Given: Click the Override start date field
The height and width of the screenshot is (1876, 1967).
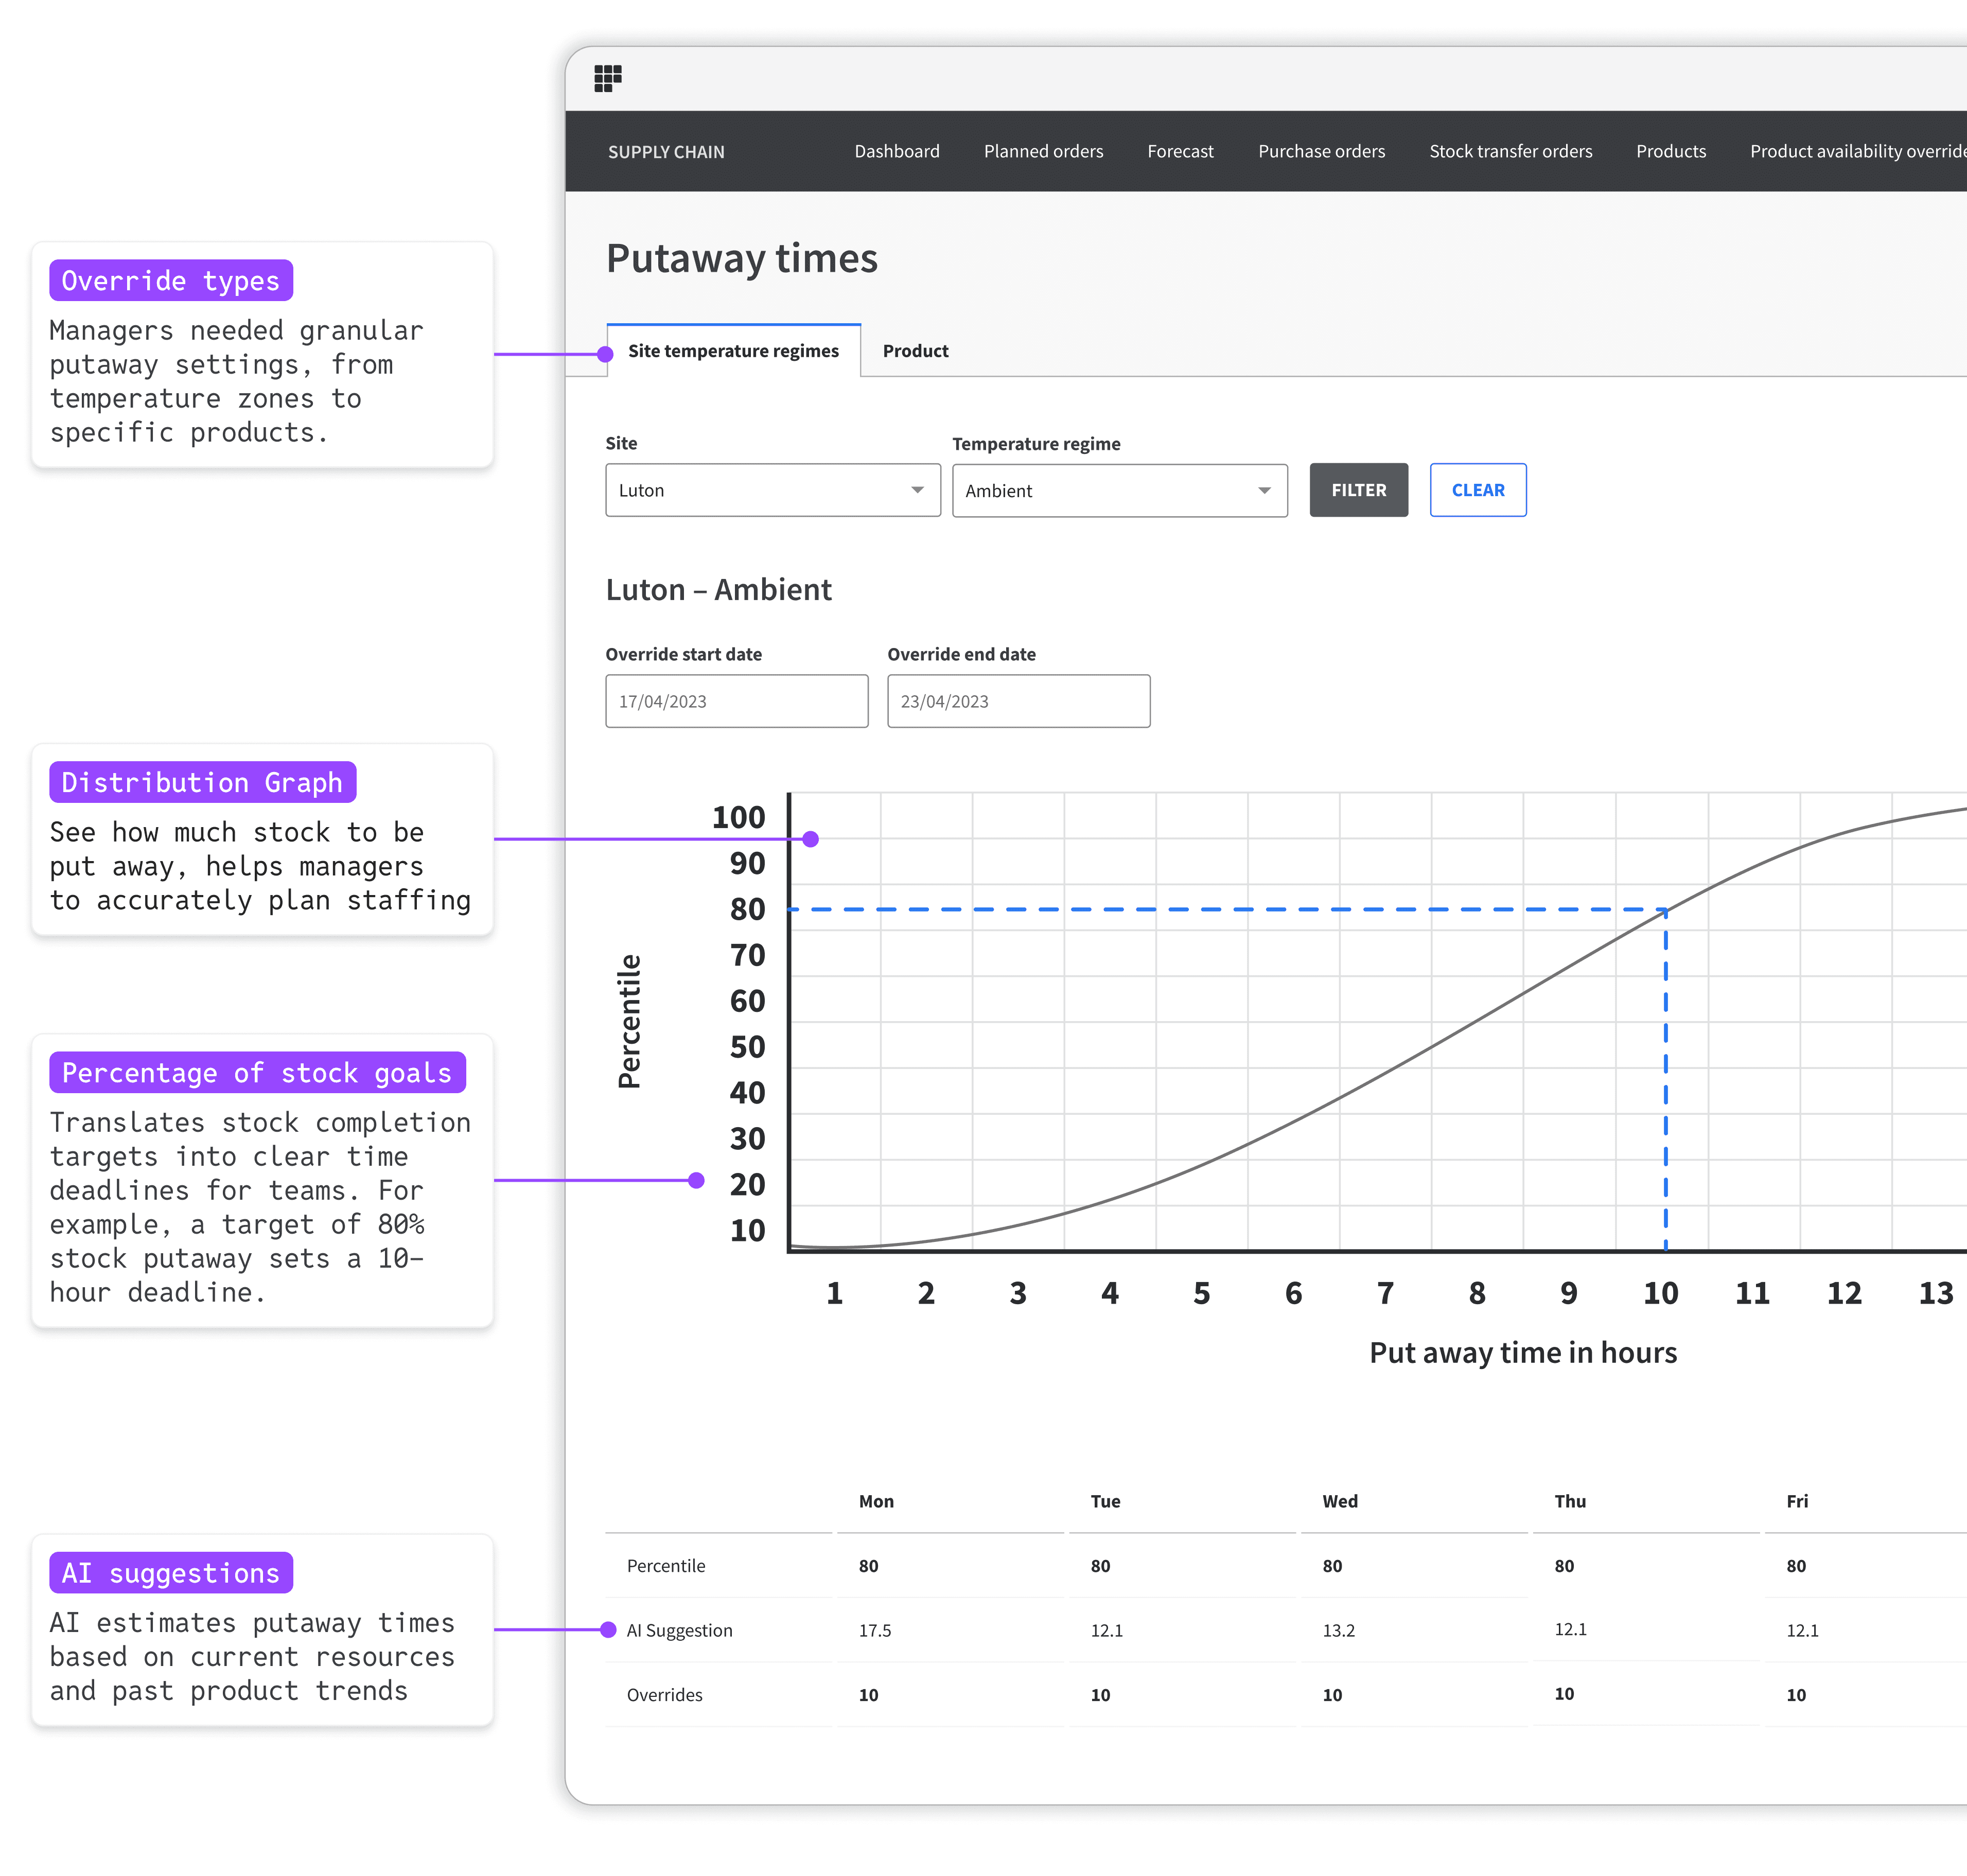Looking at the screenshot, I should (736, 701).
